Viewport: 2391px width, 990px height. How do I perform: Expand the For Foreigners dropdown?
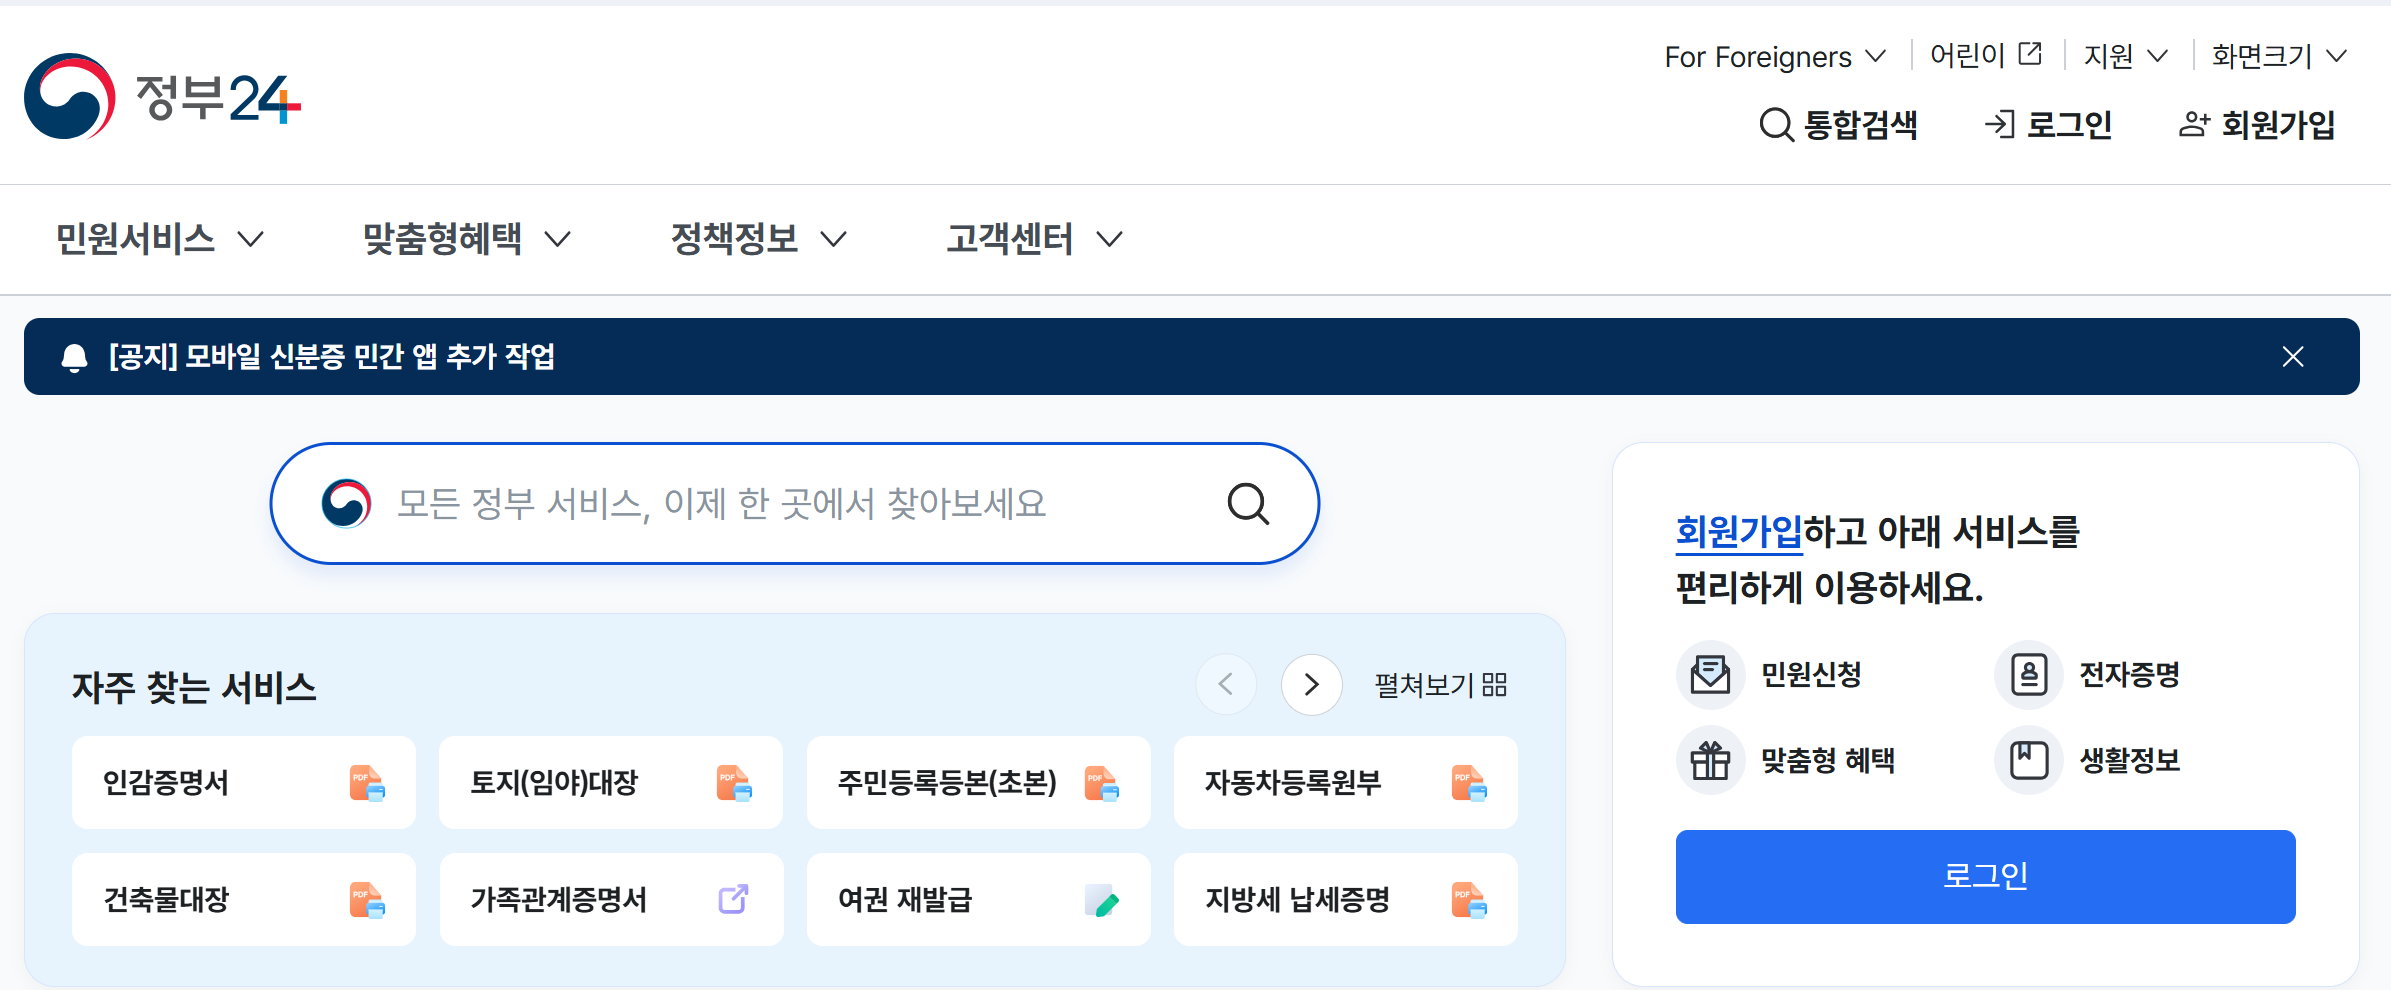(x=1877, y=57)
